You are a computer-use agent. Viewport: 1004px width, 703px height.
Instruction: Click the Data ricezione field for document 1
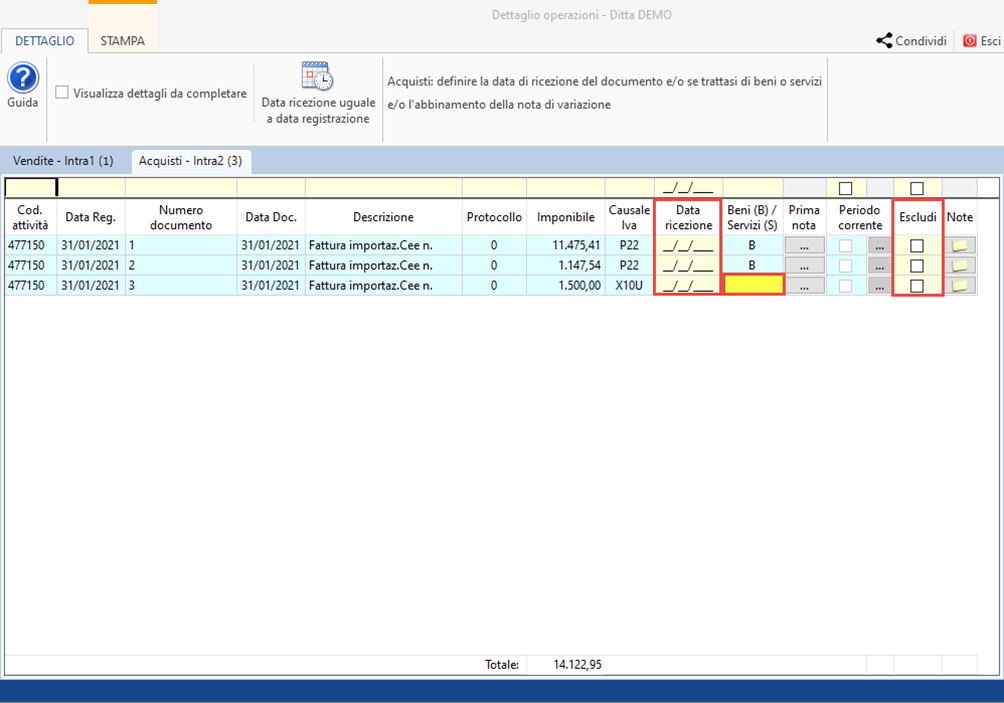click(687, 245)
